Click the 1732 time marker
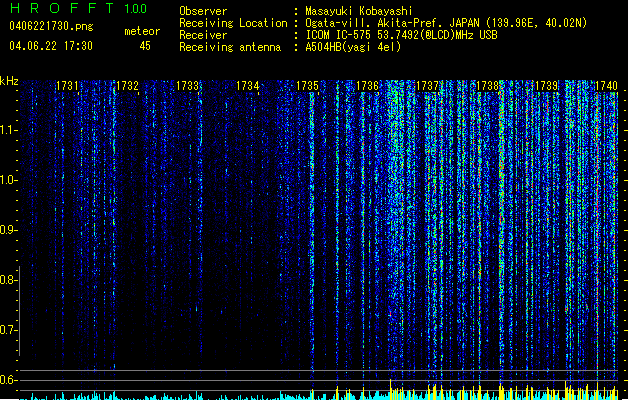Viewport: 629px width, 400px height. click(127, 86)
